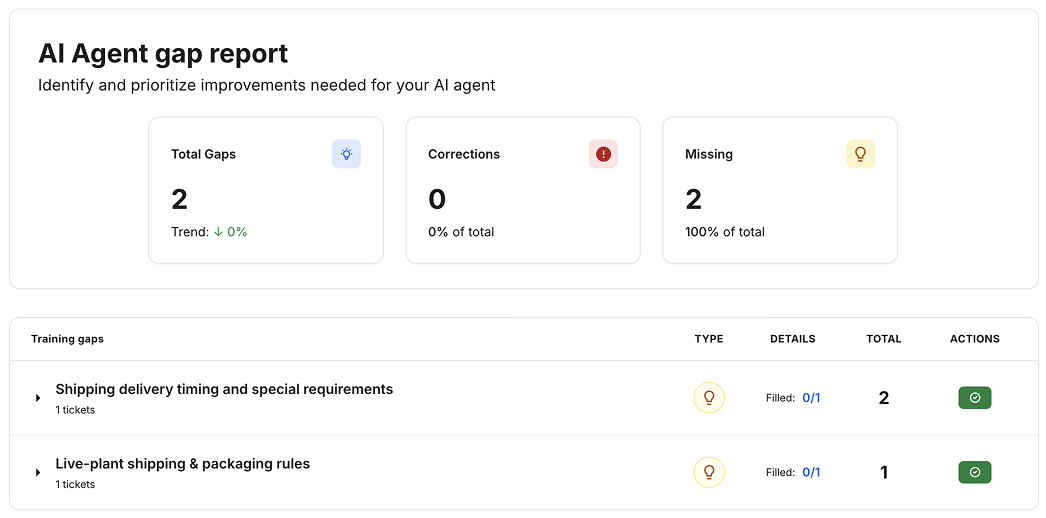Click the blue lightbulb icon on Total Gaps card
Screen dimensions: 1046x518
click(x=346, y=154)
